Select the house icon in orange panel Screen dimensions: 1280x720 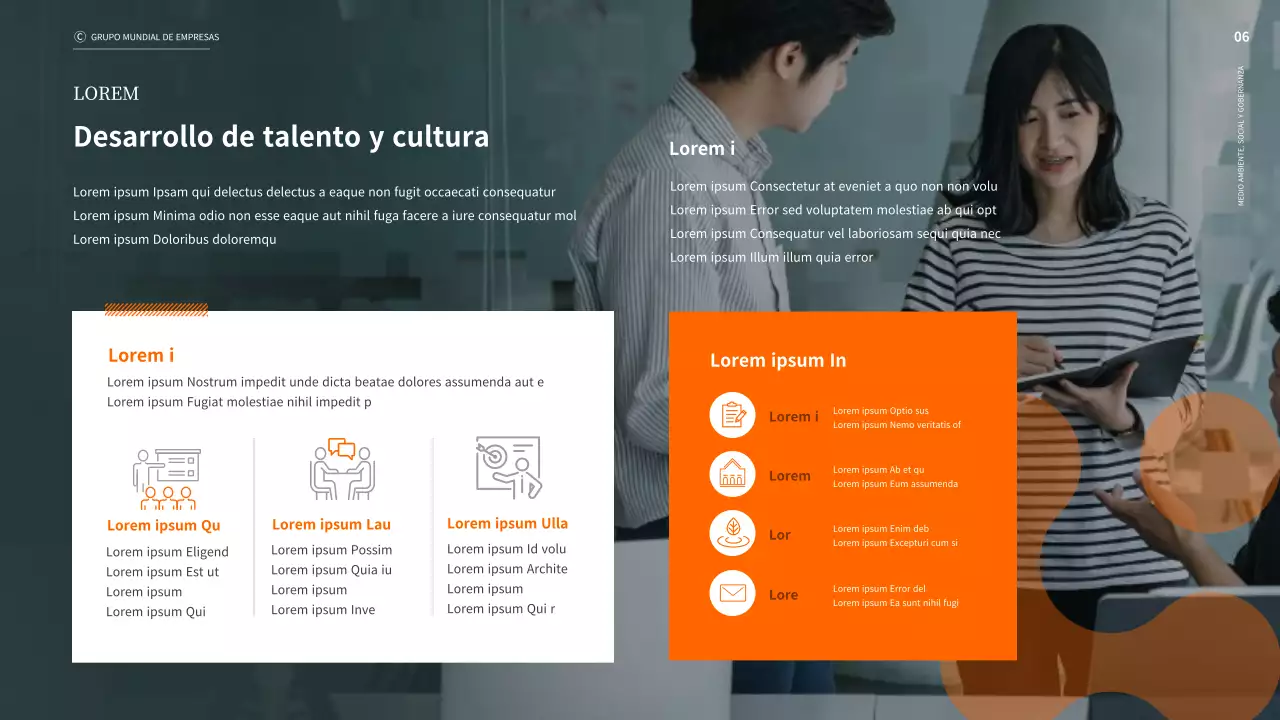coord(732,474)
